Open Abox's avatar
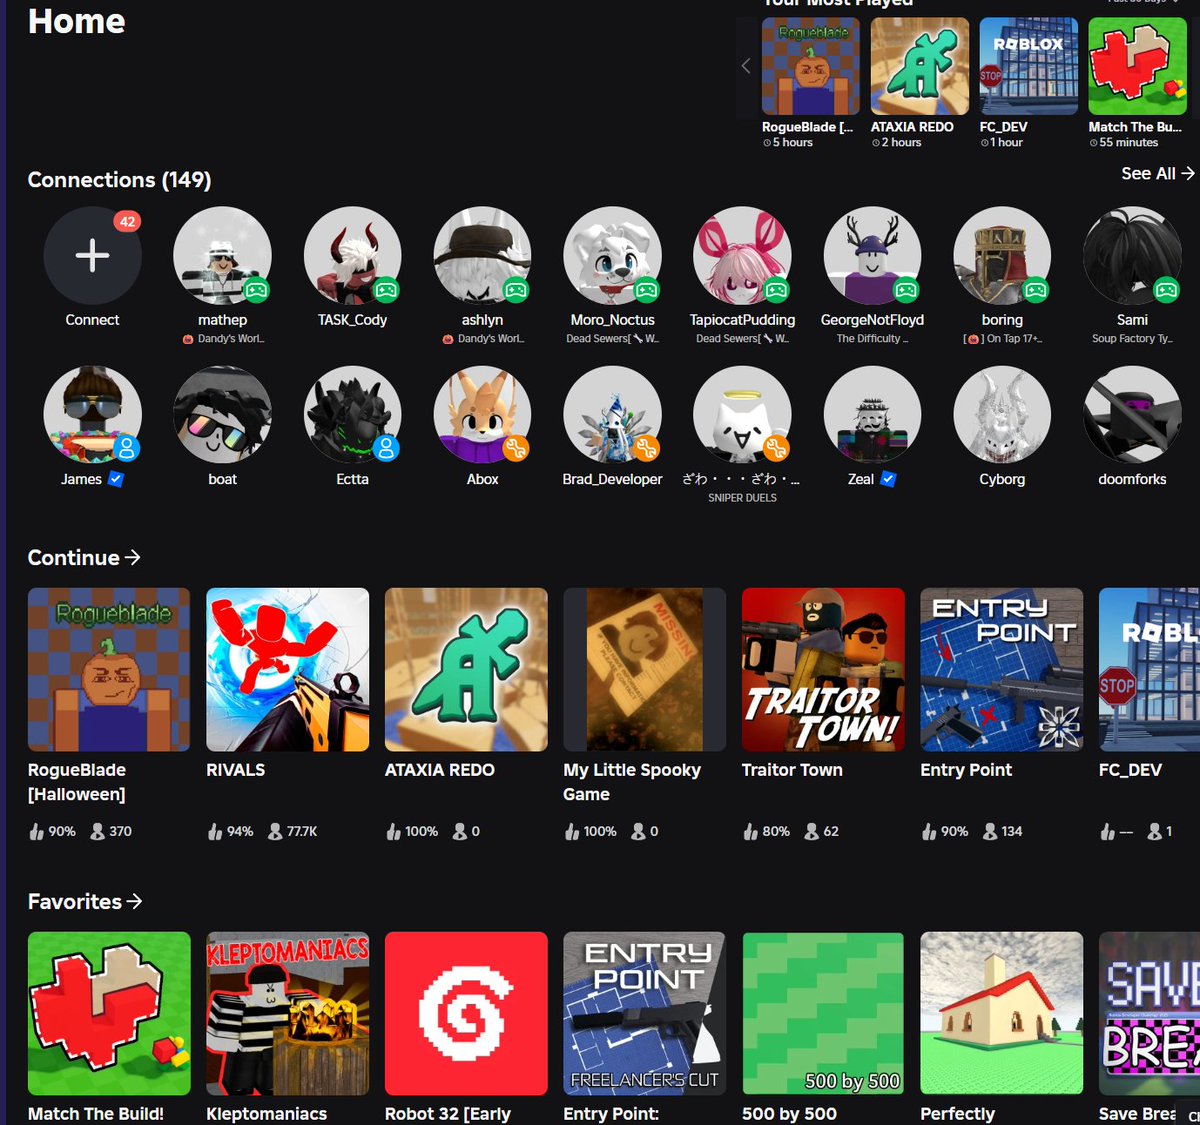Viewport: 1200px width, 1125px height. click(x=482, y=414)
